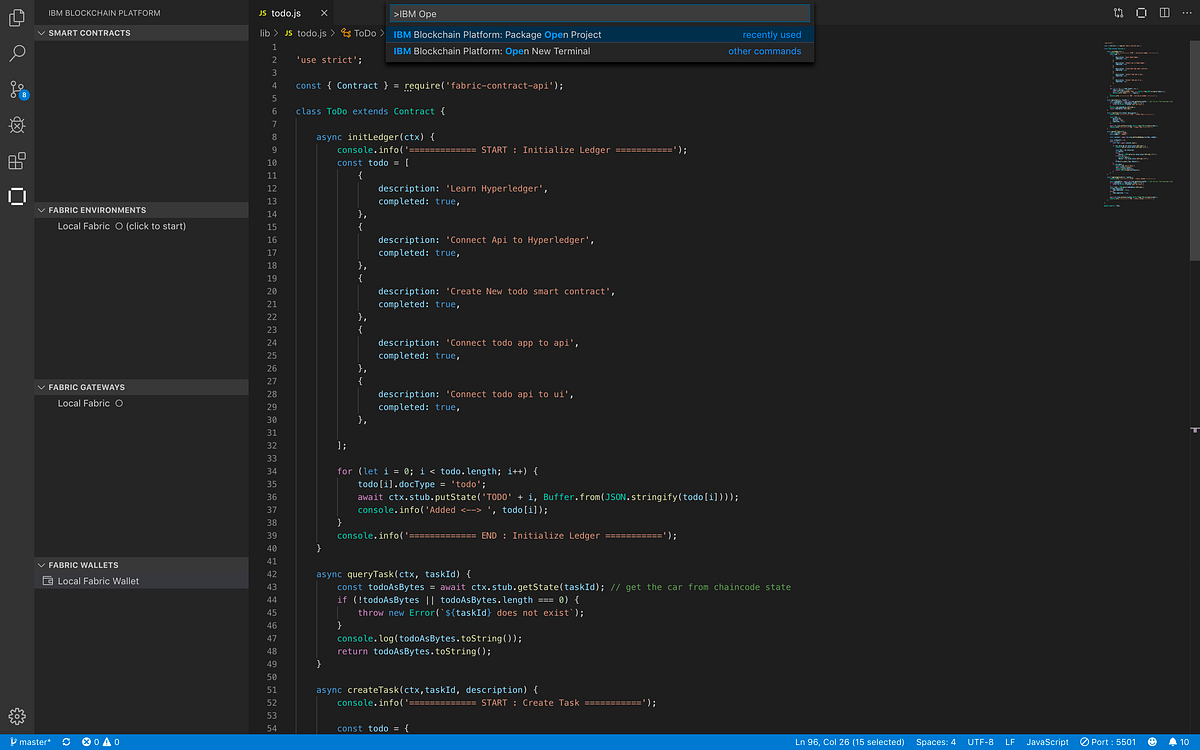
Task: Open the Run and Debug view
Action: click(17, 125)
